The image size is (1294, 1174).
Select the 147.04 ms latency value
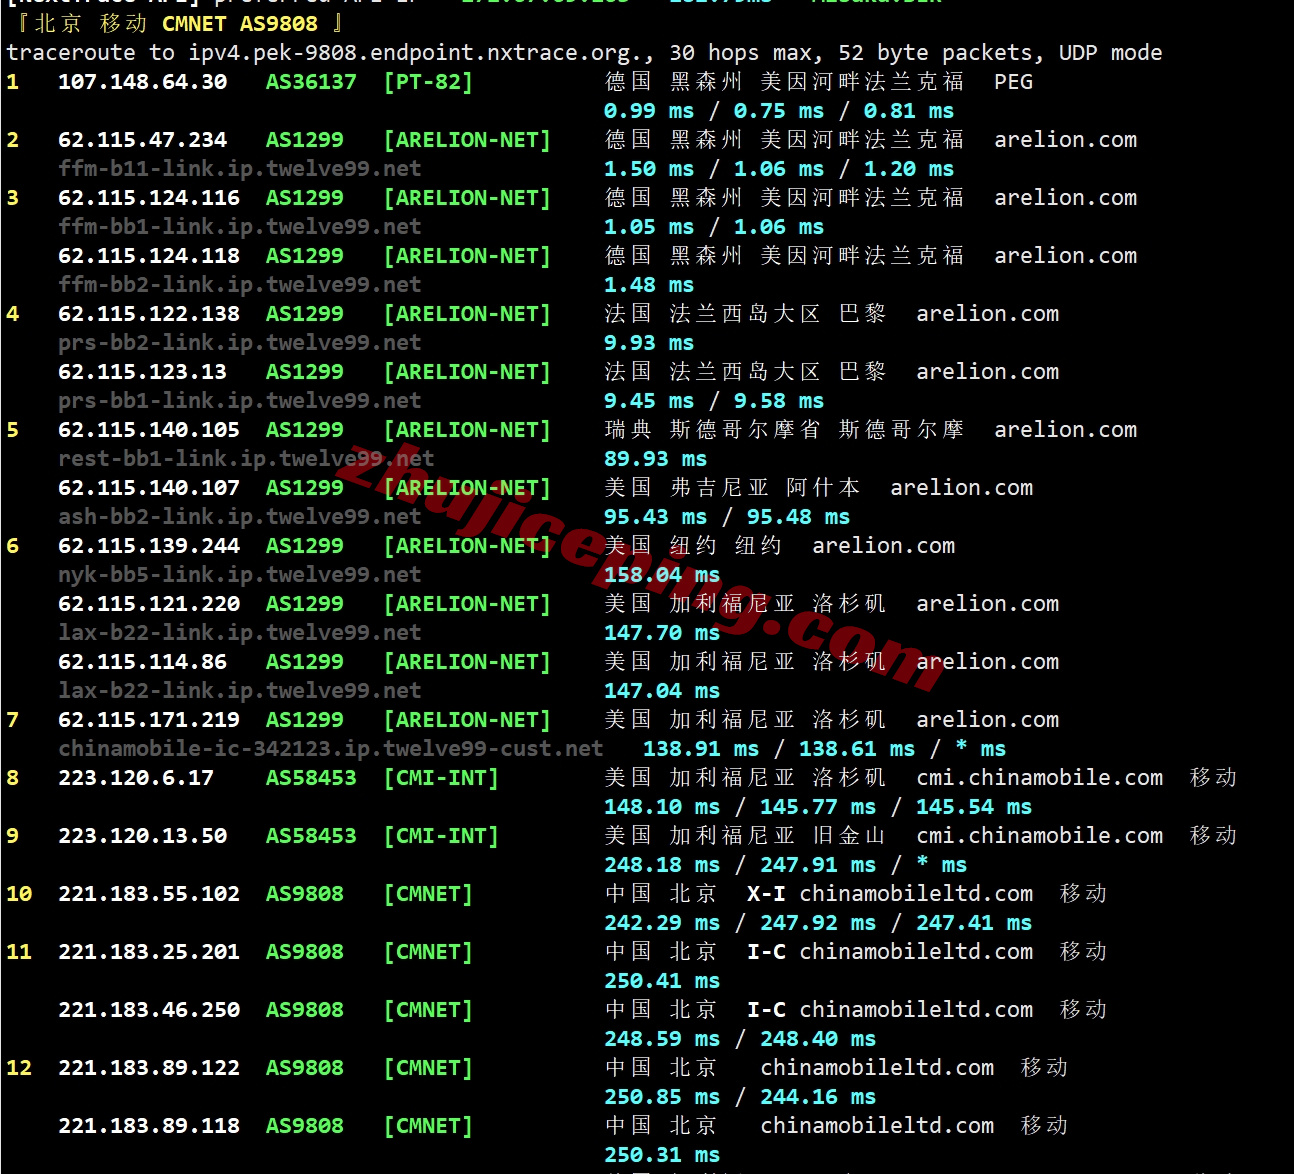click(x=662, y=691)
